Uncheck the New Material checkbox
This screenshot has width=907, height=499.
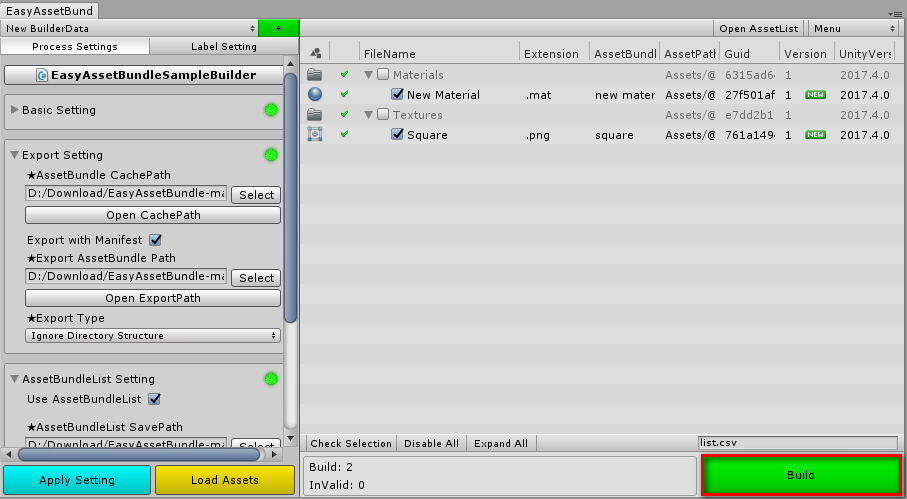(397, 94)
